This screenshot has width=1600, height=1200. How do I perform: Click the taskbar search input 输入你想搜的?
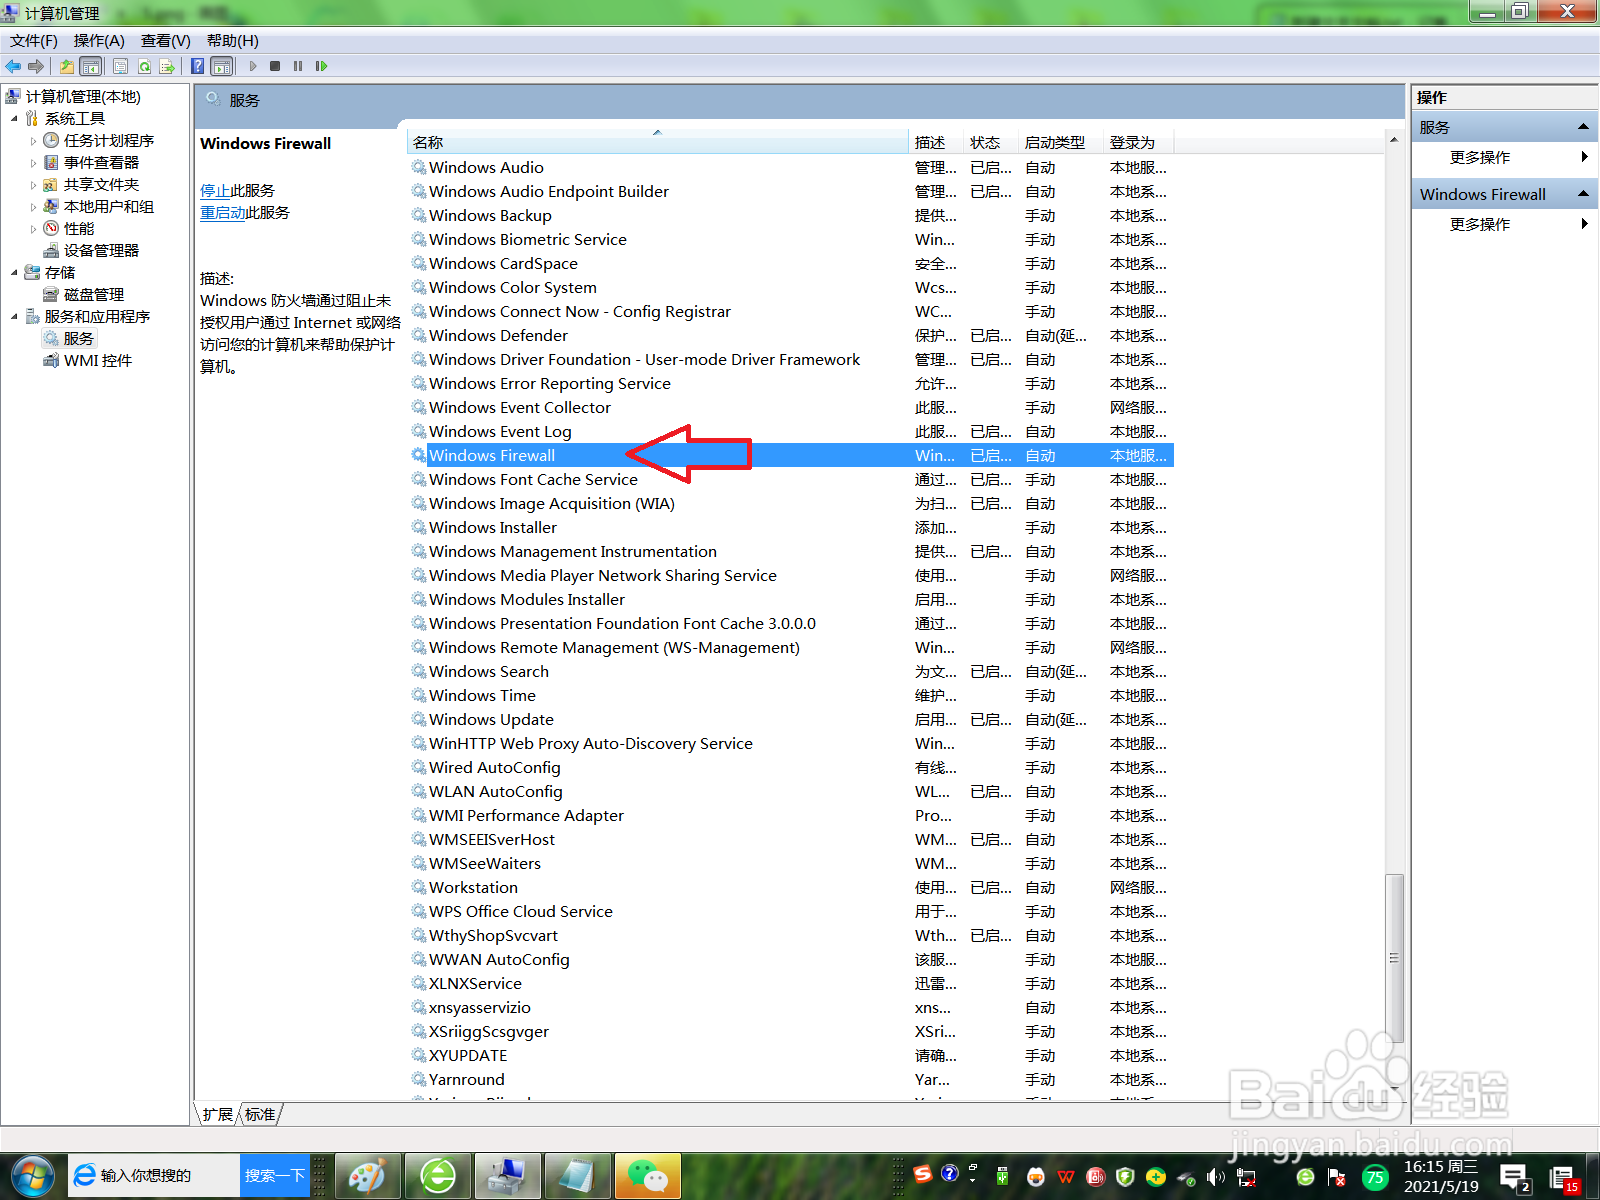pyautogui.click(x=155, y=1175)
